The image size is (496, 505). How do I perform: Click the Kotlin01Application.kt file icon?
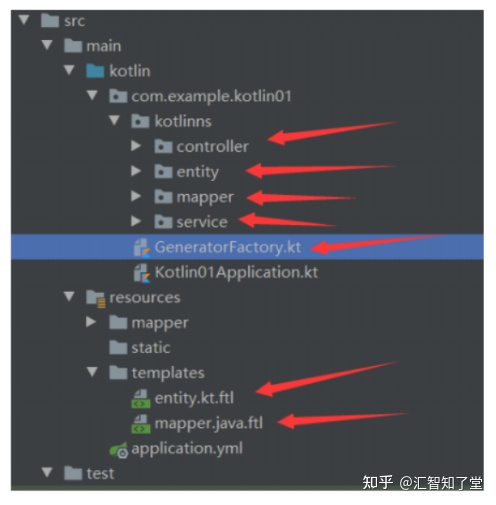tap(142, 273)
